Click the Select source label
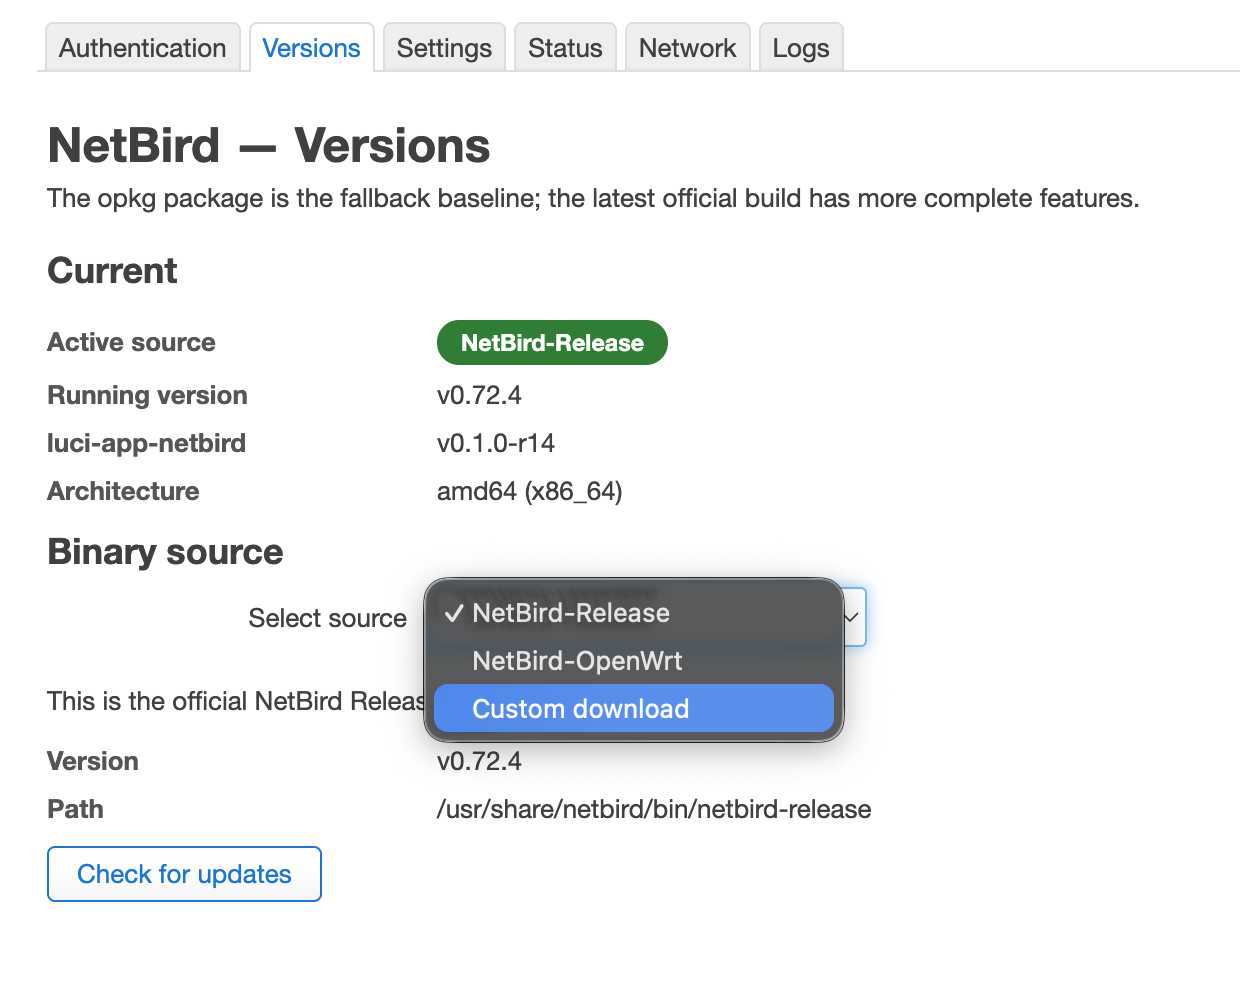The height and width of the screenshot is (984, 1240). coord(327,618)
